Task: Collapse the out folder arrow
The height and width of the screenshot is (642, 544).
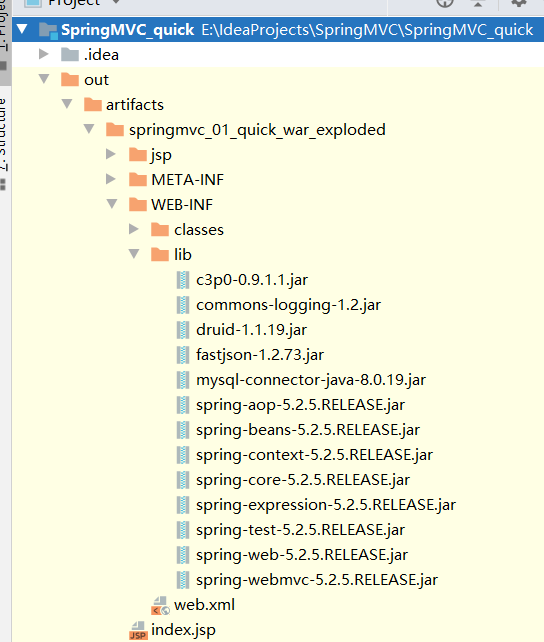Action: [x=44, y=79]
